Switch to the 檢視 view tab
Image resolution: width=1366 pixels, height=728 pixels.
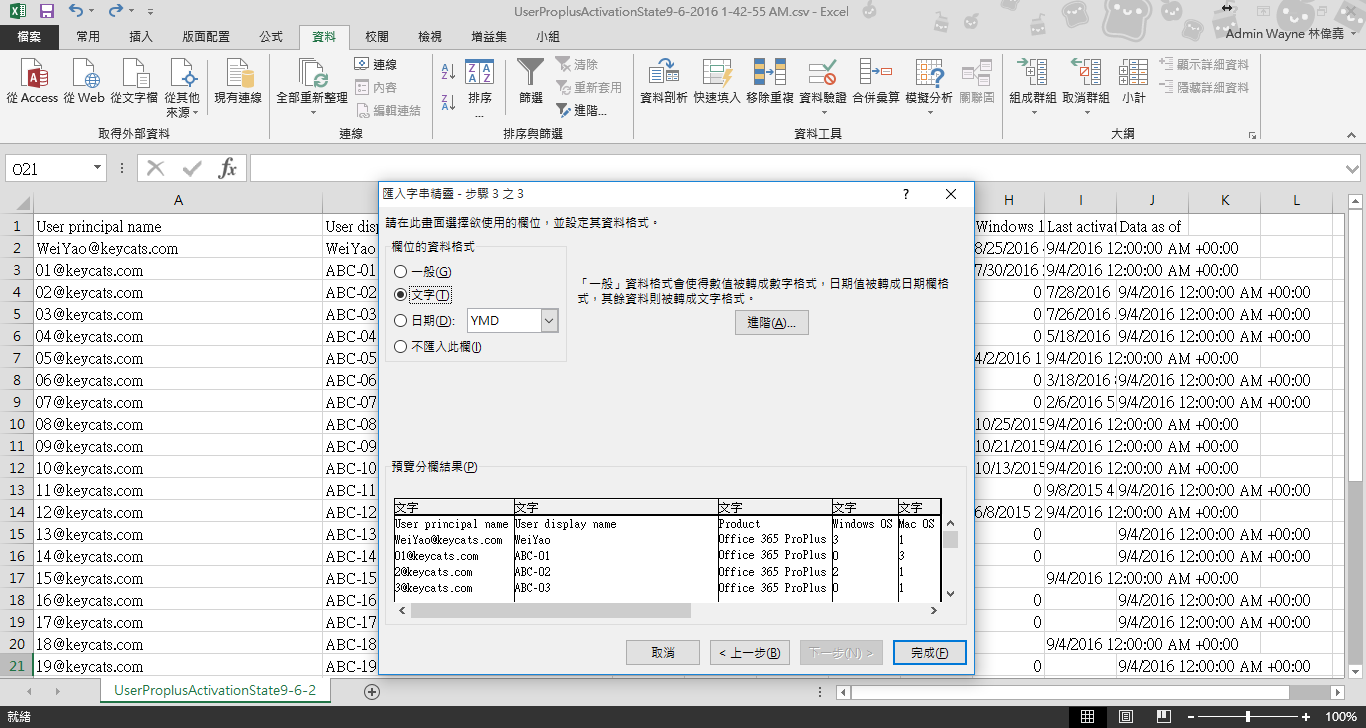click(x=430, y=37)
